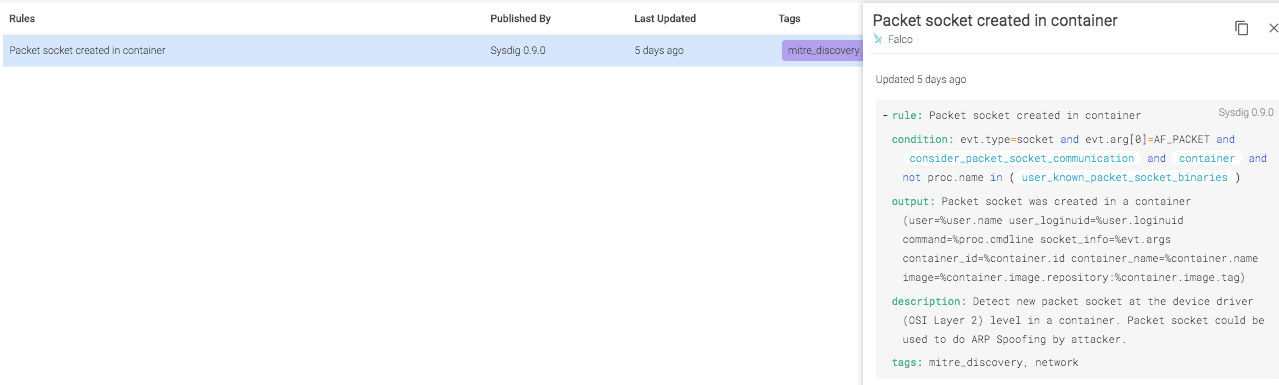Click the Sysdig 0.9.0 label in code block

[1246, 112]
